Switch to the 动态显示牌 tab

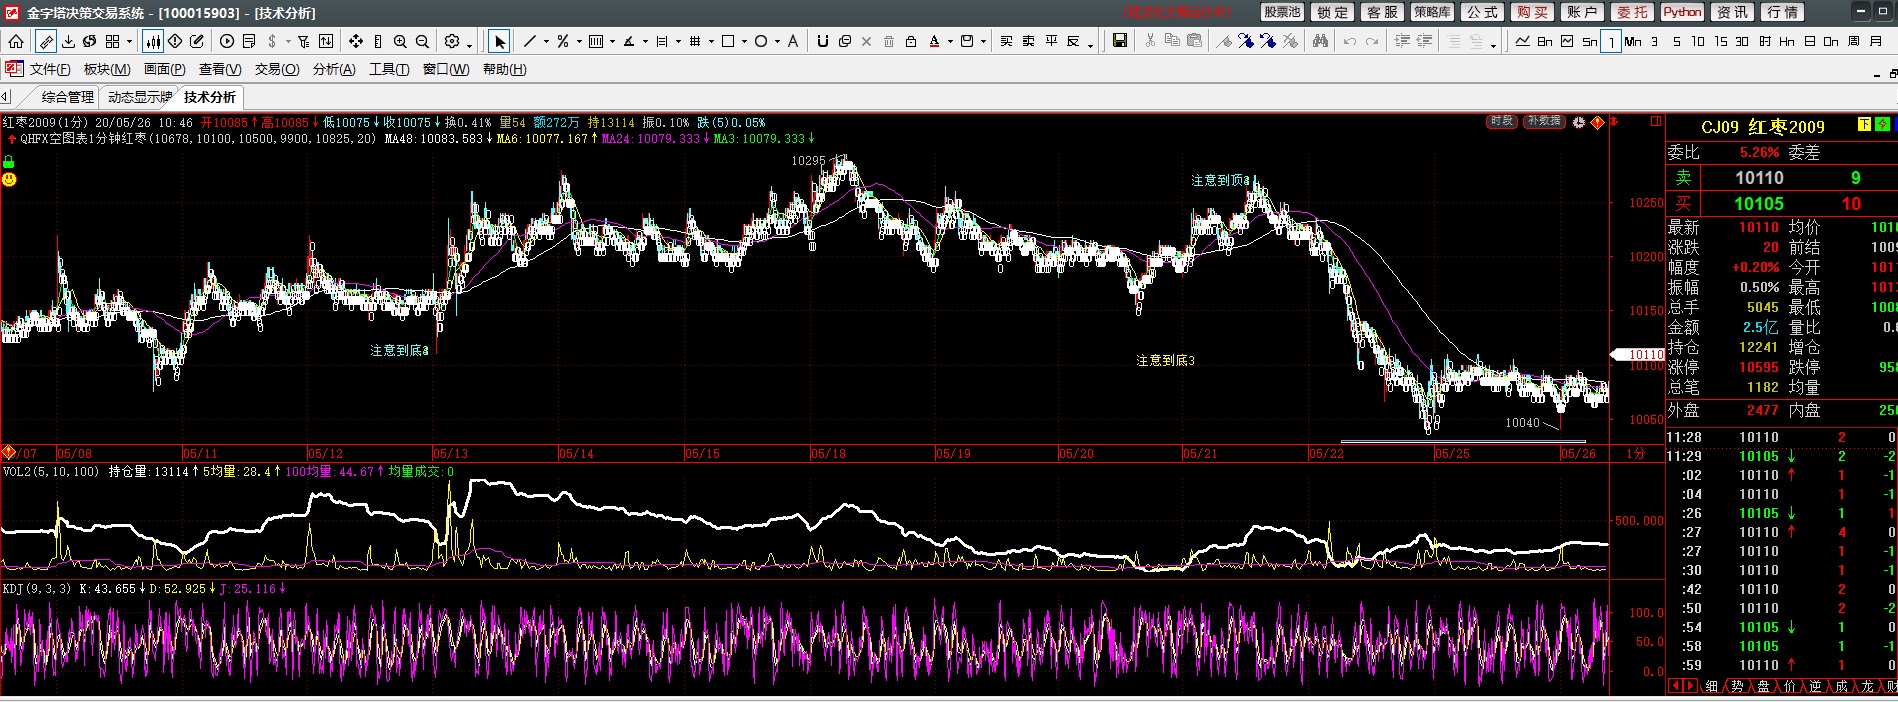(140, 97)
